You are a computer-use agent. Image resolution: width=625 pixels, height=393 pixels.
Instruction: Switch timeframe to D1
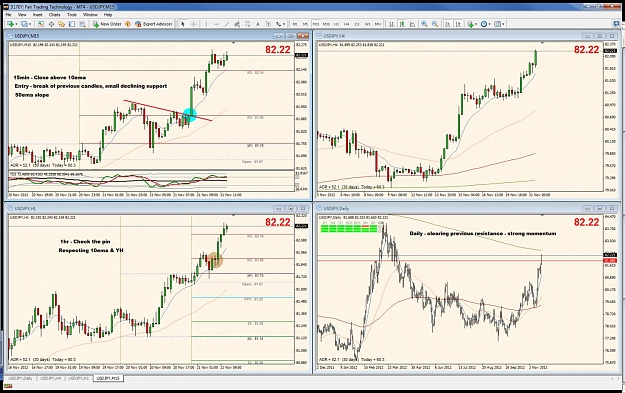357,24
